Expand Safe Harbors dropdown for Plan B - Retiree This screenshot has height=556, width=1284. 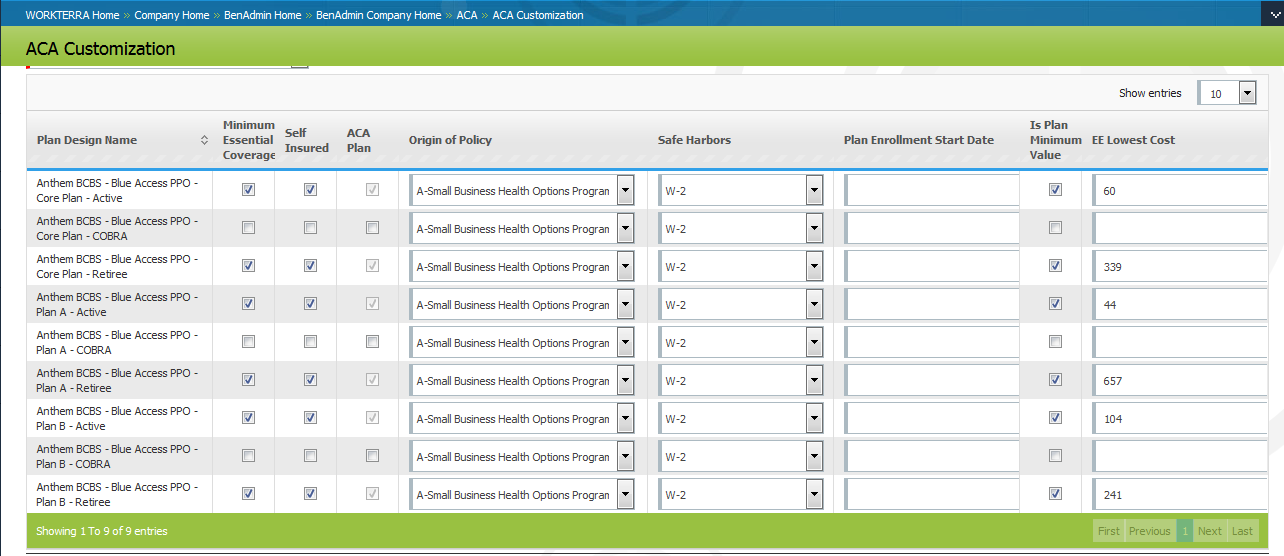(814, 494)
